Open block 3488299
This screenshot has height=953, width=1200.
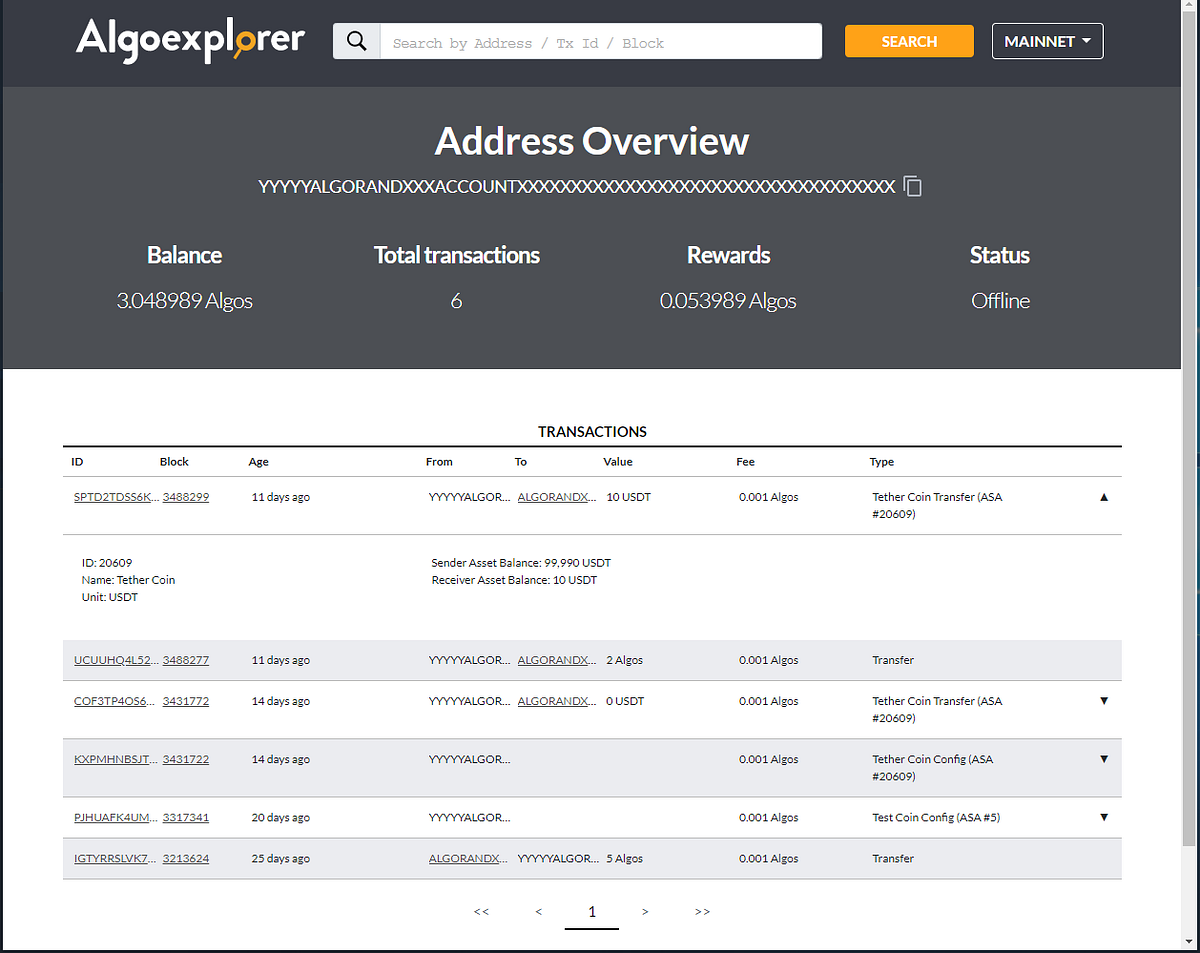(x=186, y=496)
